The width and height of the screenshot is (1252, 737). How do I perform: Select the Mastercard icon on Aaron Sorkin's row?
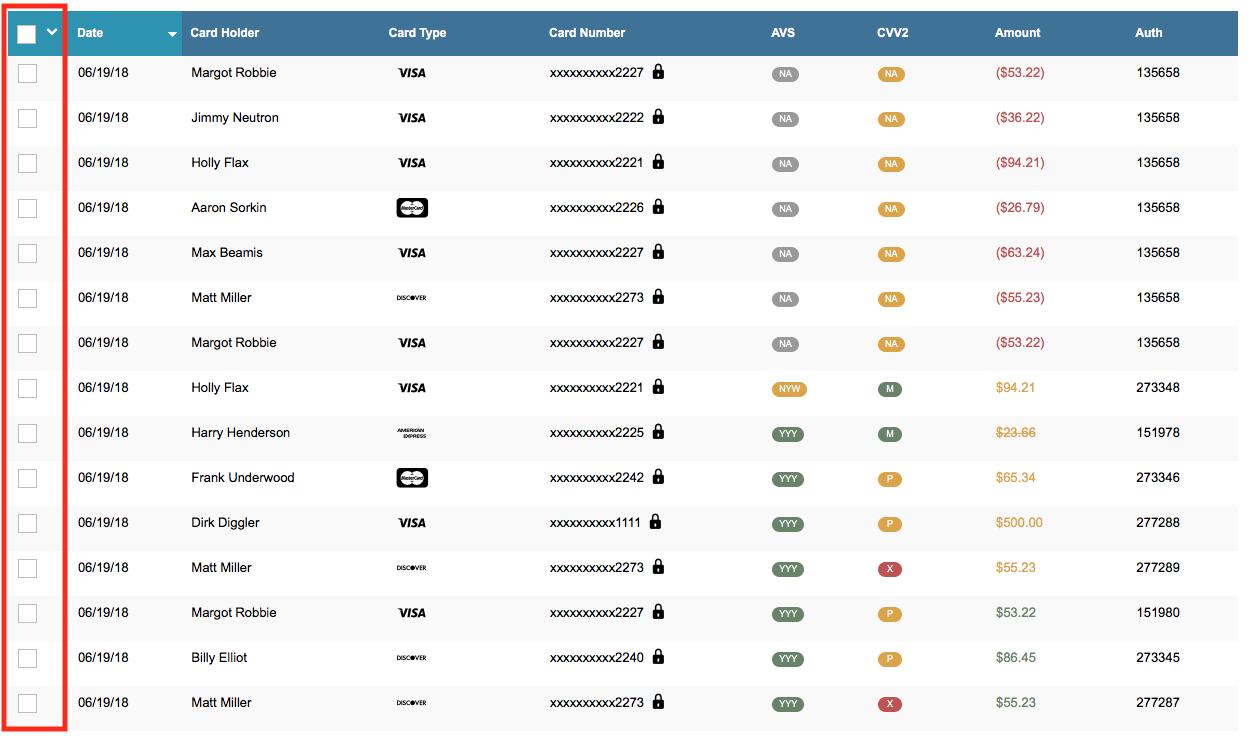coord(412,208)
